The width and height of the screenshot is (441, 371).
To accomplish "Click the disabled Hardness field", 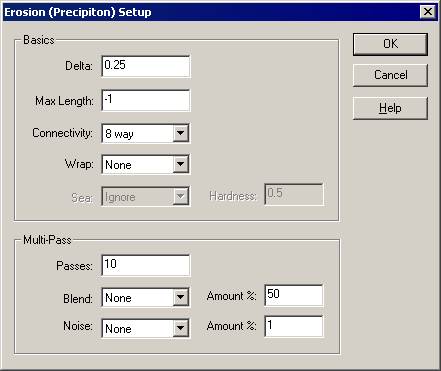I will pos(294,194).
